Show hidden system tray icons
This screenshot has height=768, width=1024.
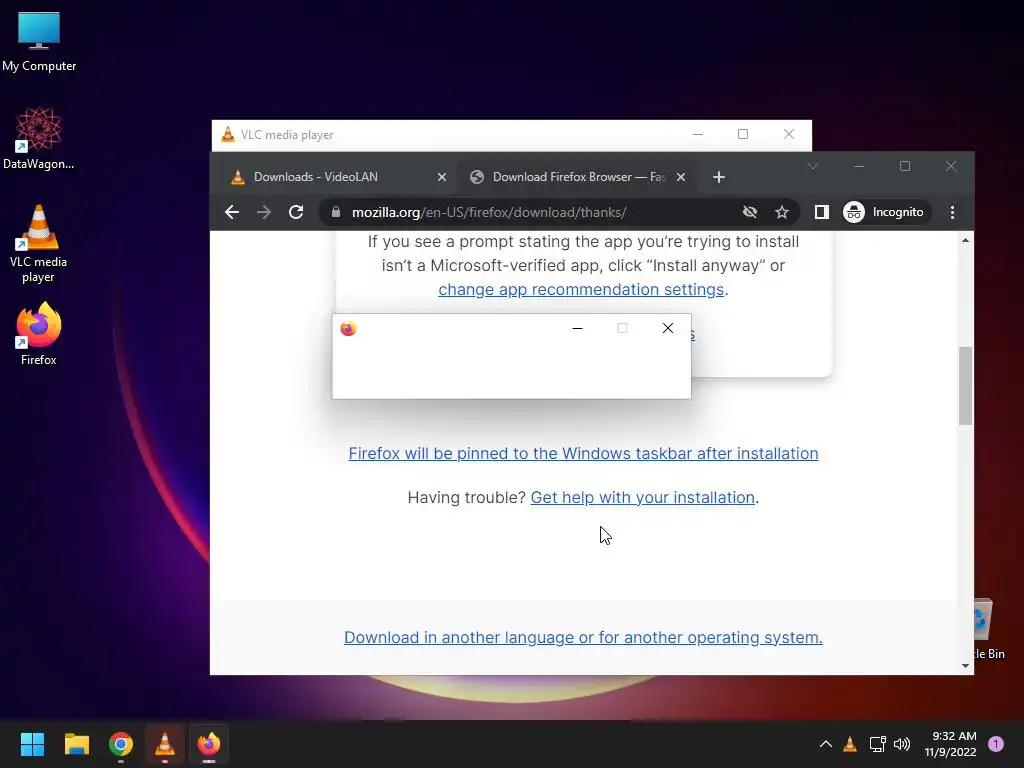tap(825, 744)
